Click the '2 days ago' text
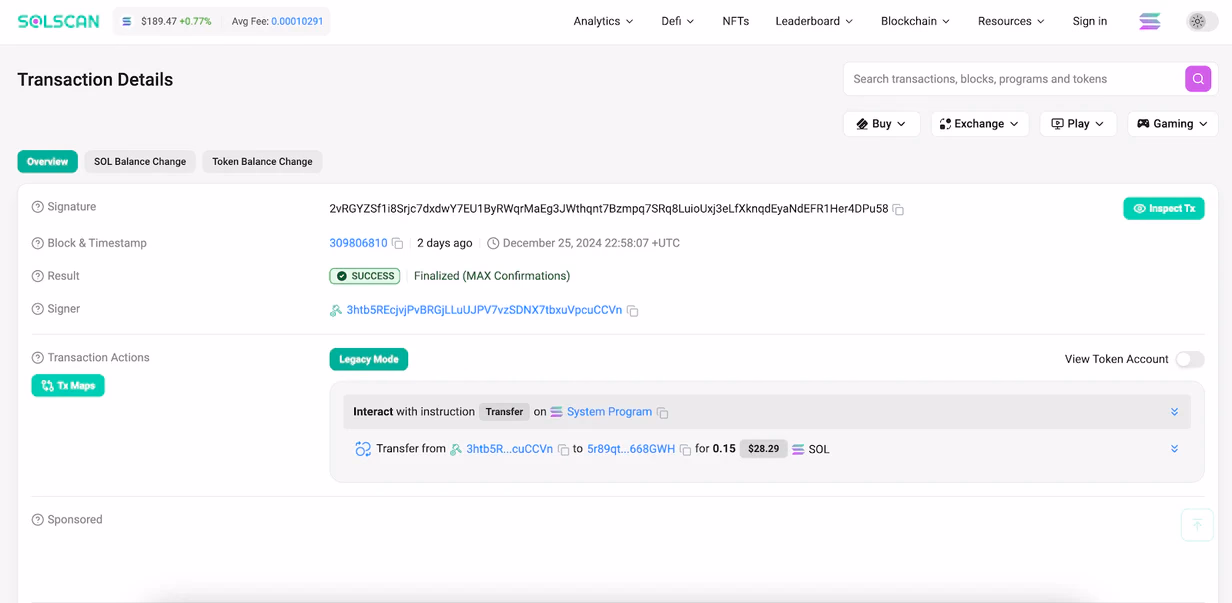 pos(445,243)
